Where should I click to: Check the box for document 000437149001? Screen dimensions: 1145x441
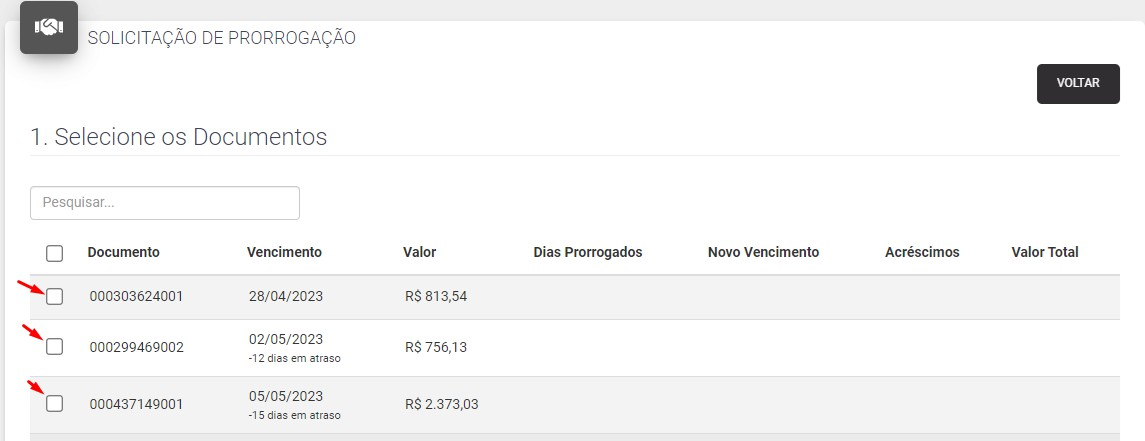(x=54, y=403)
